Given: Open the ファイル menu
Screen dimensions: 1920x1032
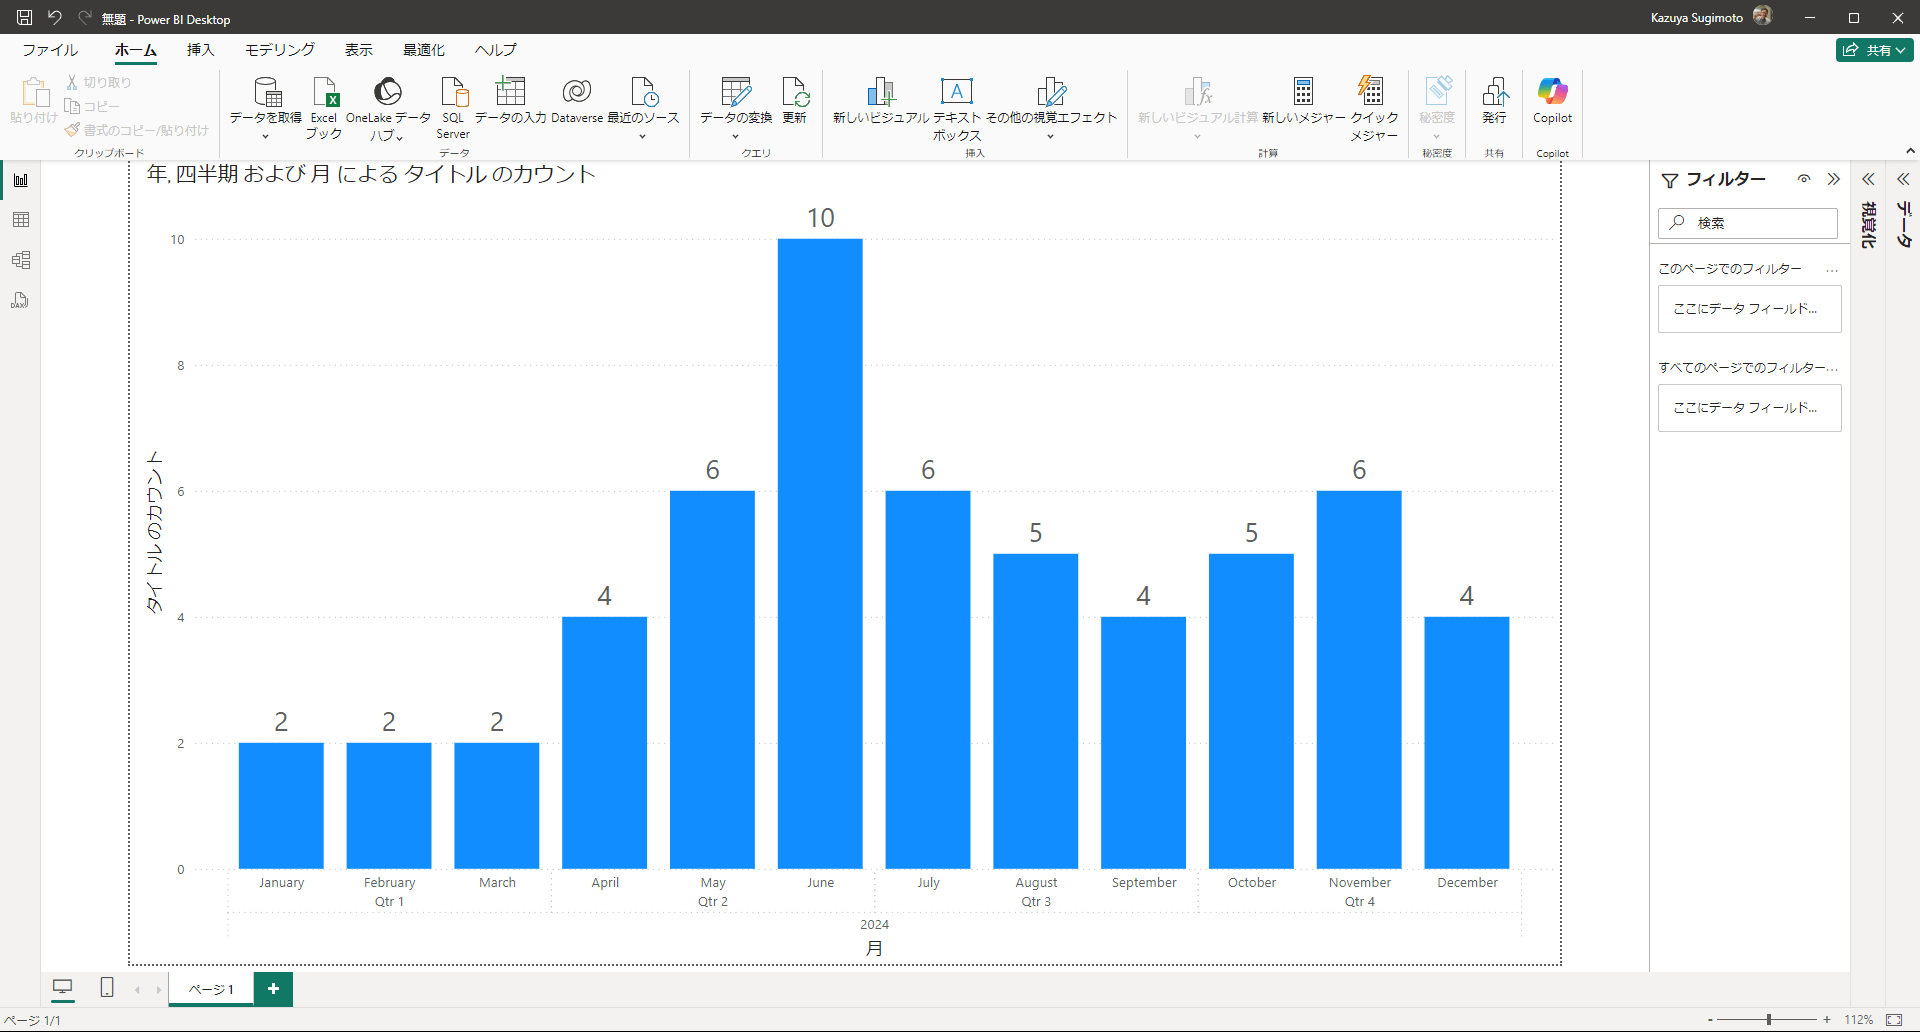Looking at the screenshot, I should (50, 50).
